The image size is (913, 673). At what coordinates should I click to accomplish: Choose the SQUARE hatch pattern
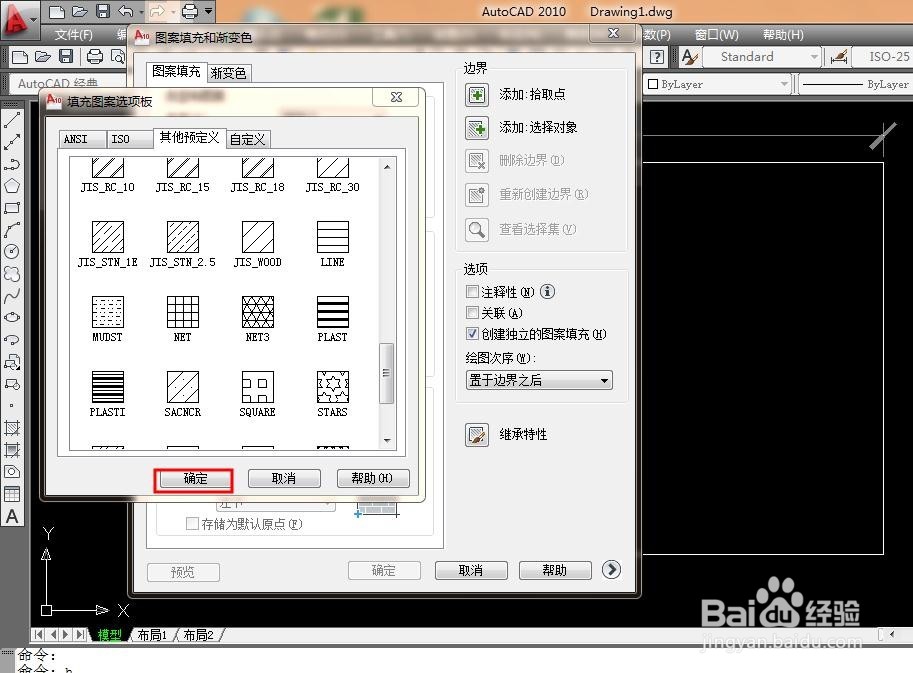pyautogui.click(x=257, y=394)
